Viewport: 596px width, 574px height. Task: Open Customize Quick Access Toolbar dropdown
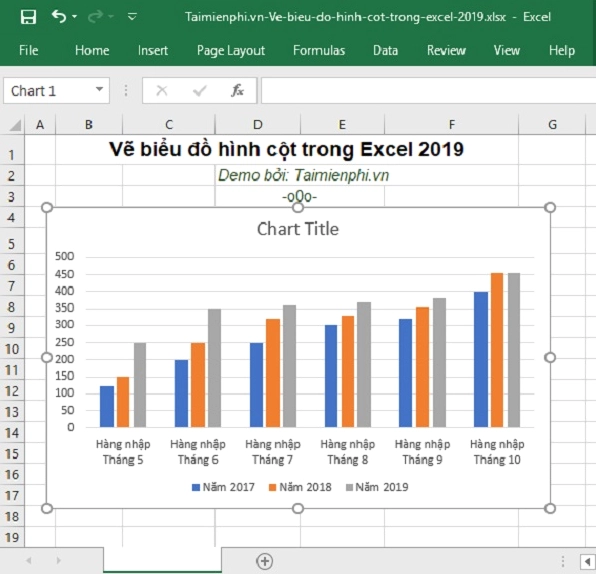pyautogui.click(x=132, y=16)
